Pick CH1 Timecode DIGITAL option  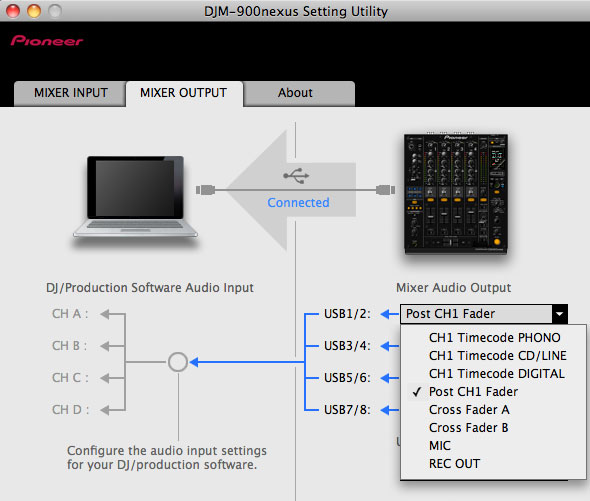tap(494, 374)
